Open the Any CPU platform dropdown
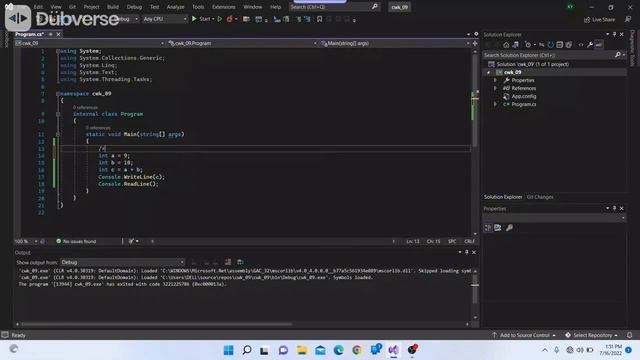Viewport: 640px width, 360px height. tap(165, 19)
